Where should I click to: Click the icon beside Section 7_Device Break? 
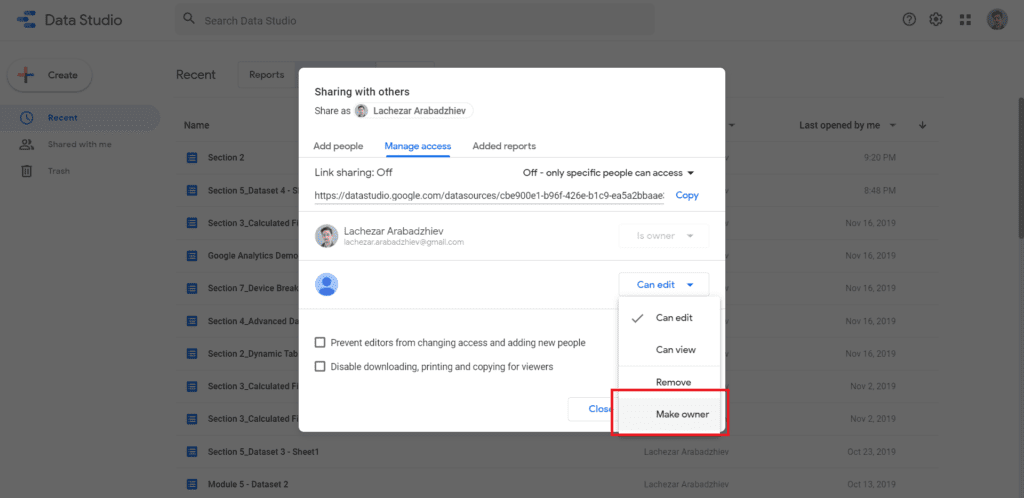point(191,288)
